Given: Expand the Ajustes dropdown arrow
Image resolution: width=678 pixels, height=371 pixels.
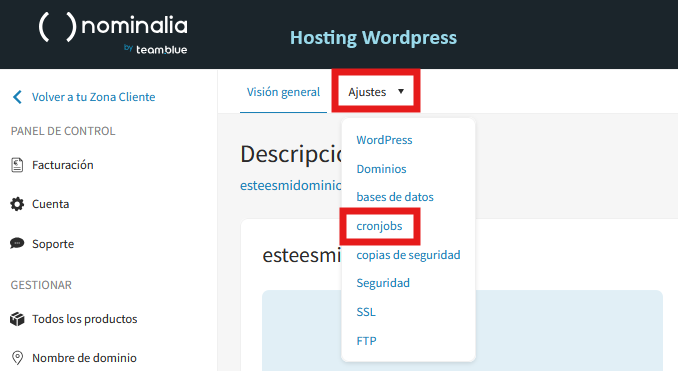Looking at the screenshot, I should click(401, 91).
